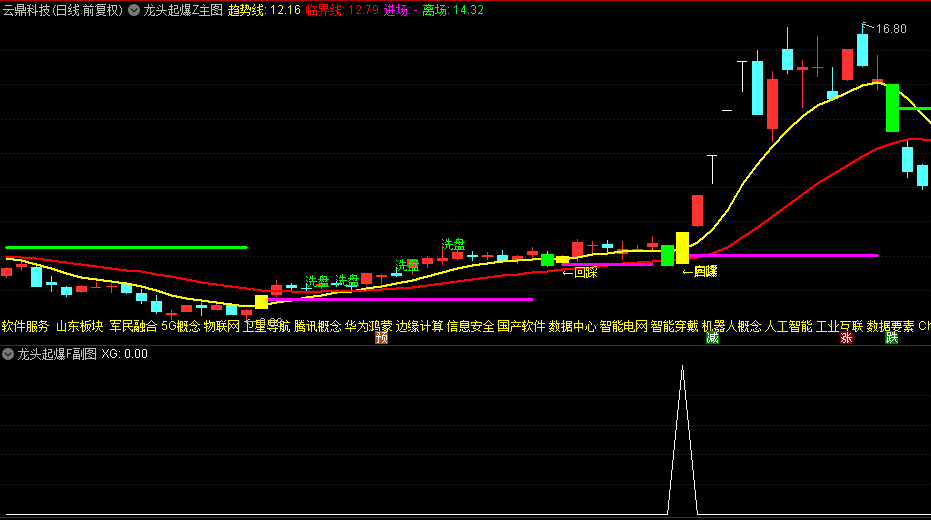931x520 pixels.
Task: Open the 人工智能 concept tag
Action: tap(788, 326)
